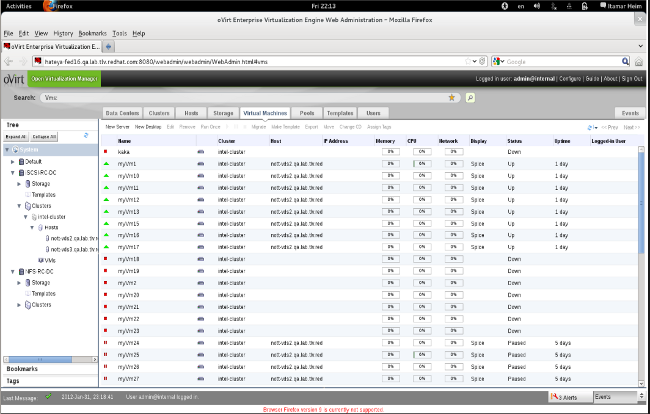Switch to the Data Centers tab
Image resolution: width=650 pixels, height=414 pixels.
pos(122,113)
